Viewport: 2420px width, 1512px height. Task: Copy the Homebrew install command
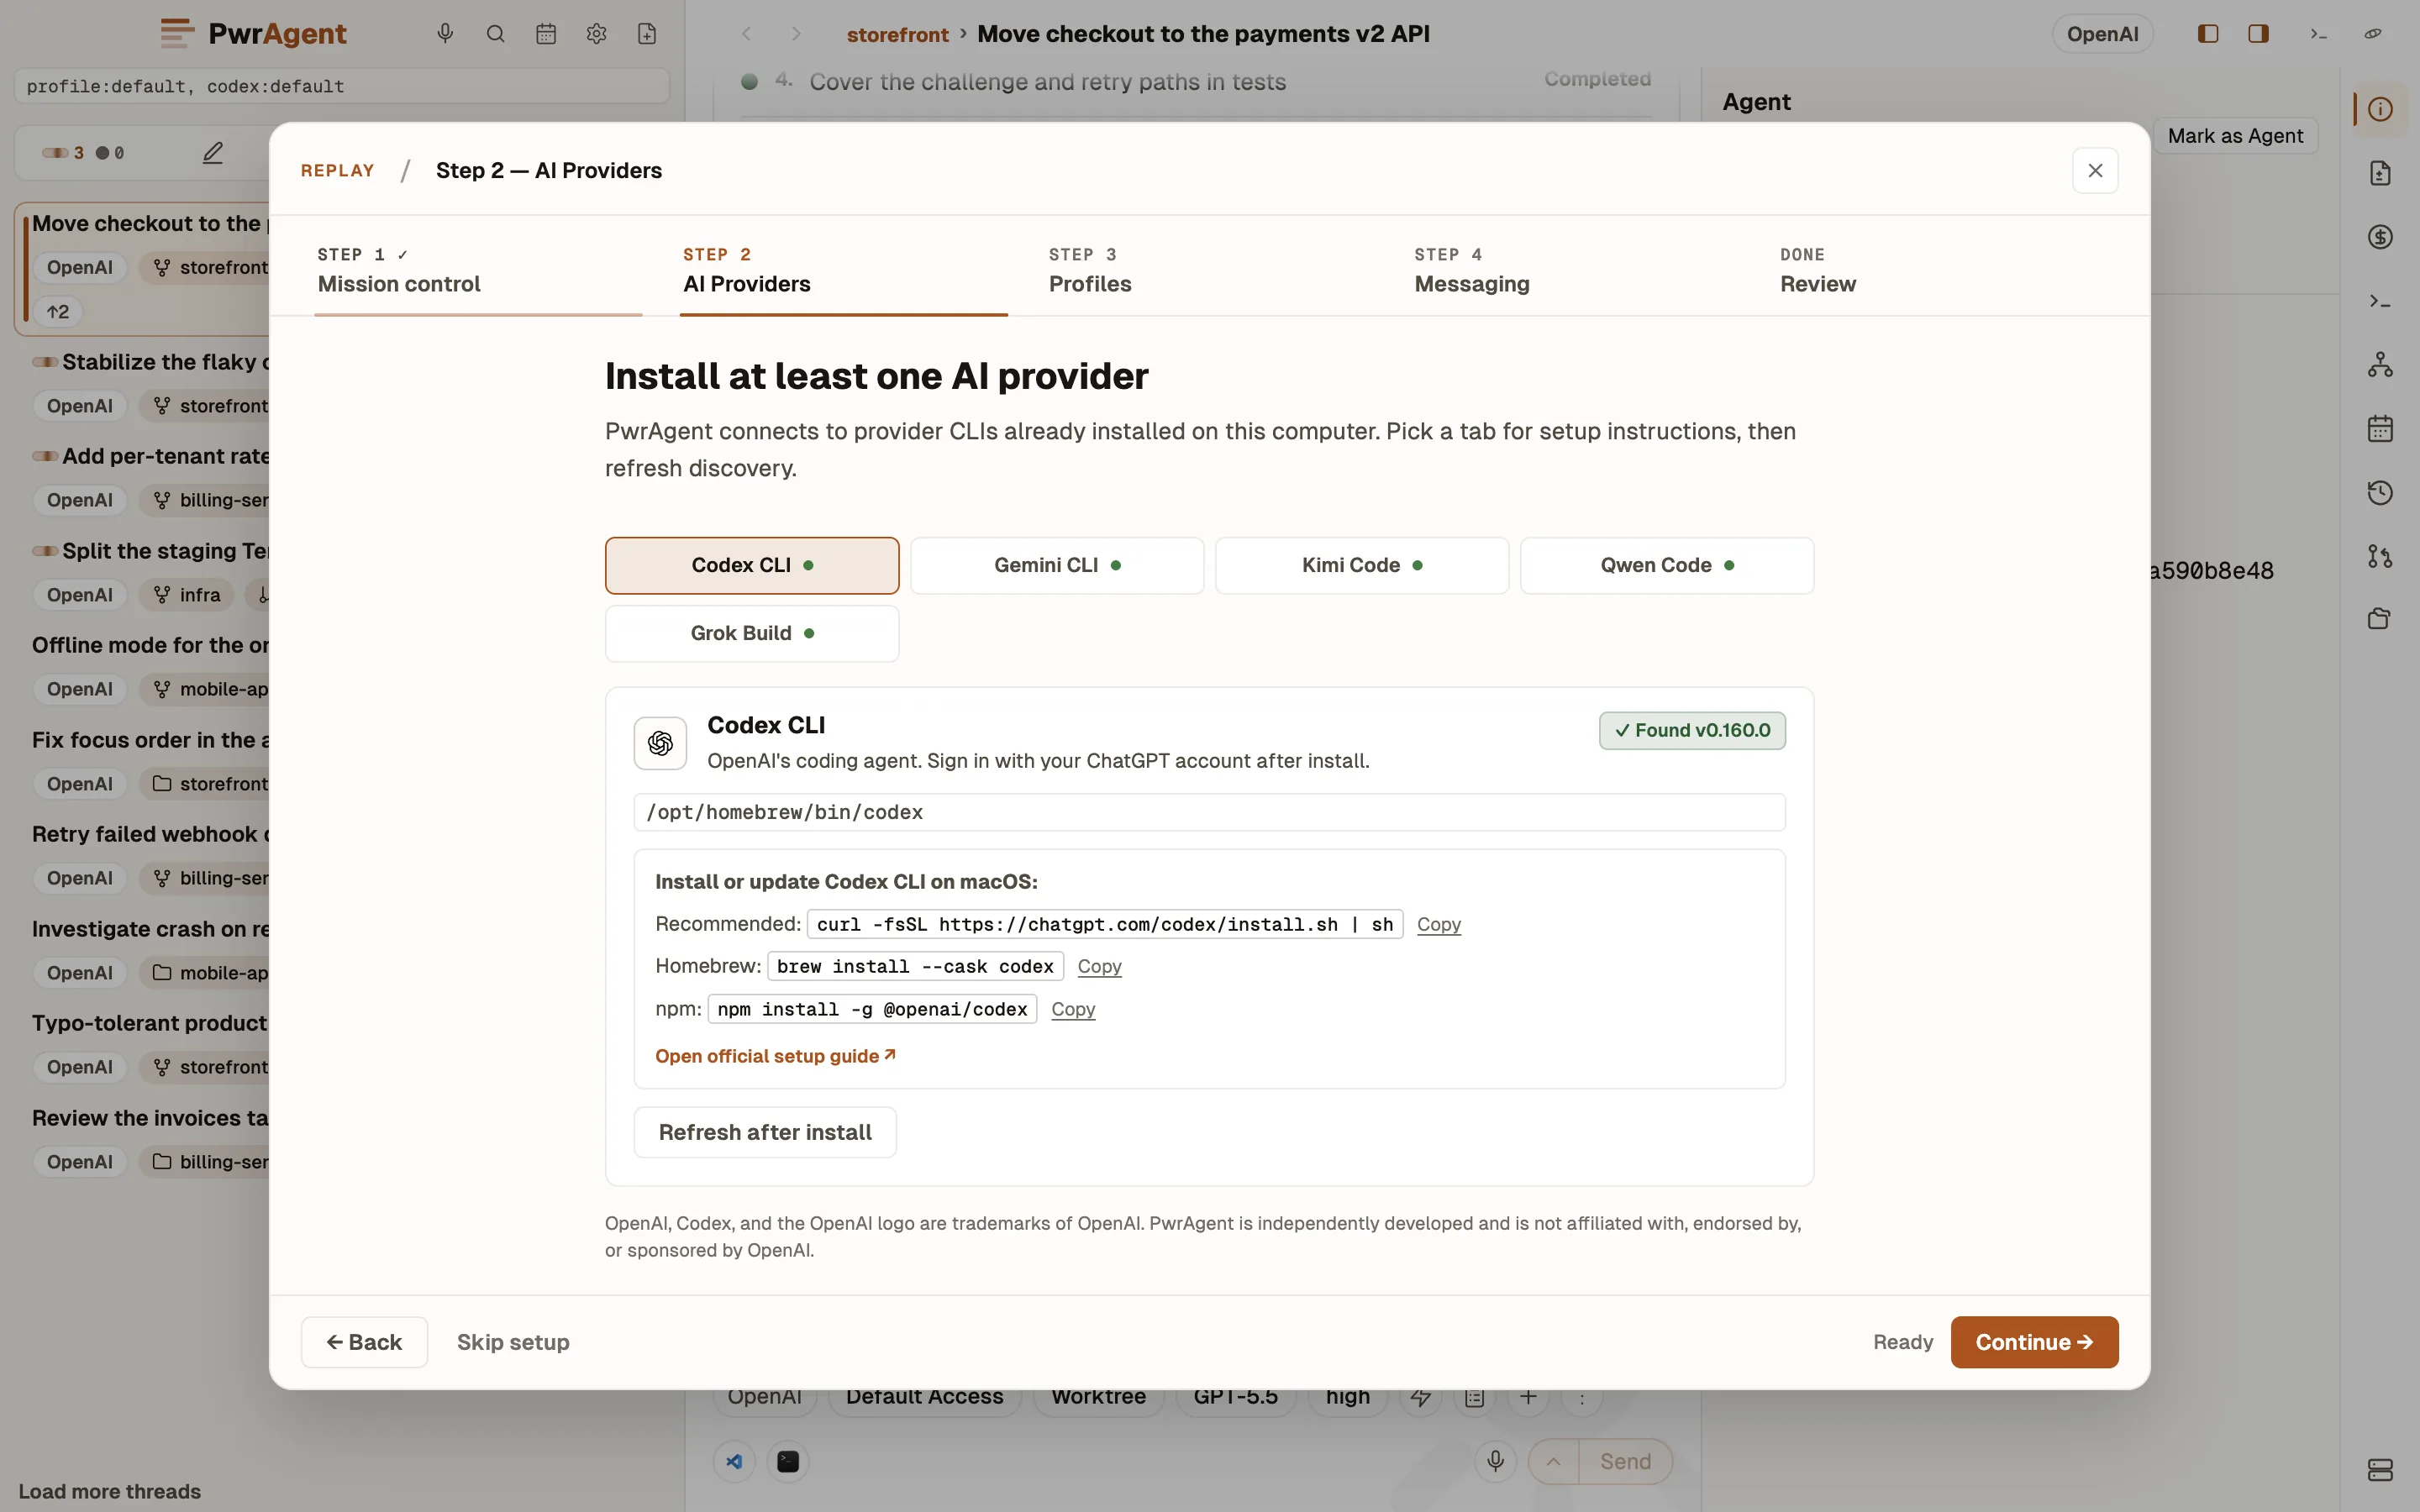point(1099,966)
